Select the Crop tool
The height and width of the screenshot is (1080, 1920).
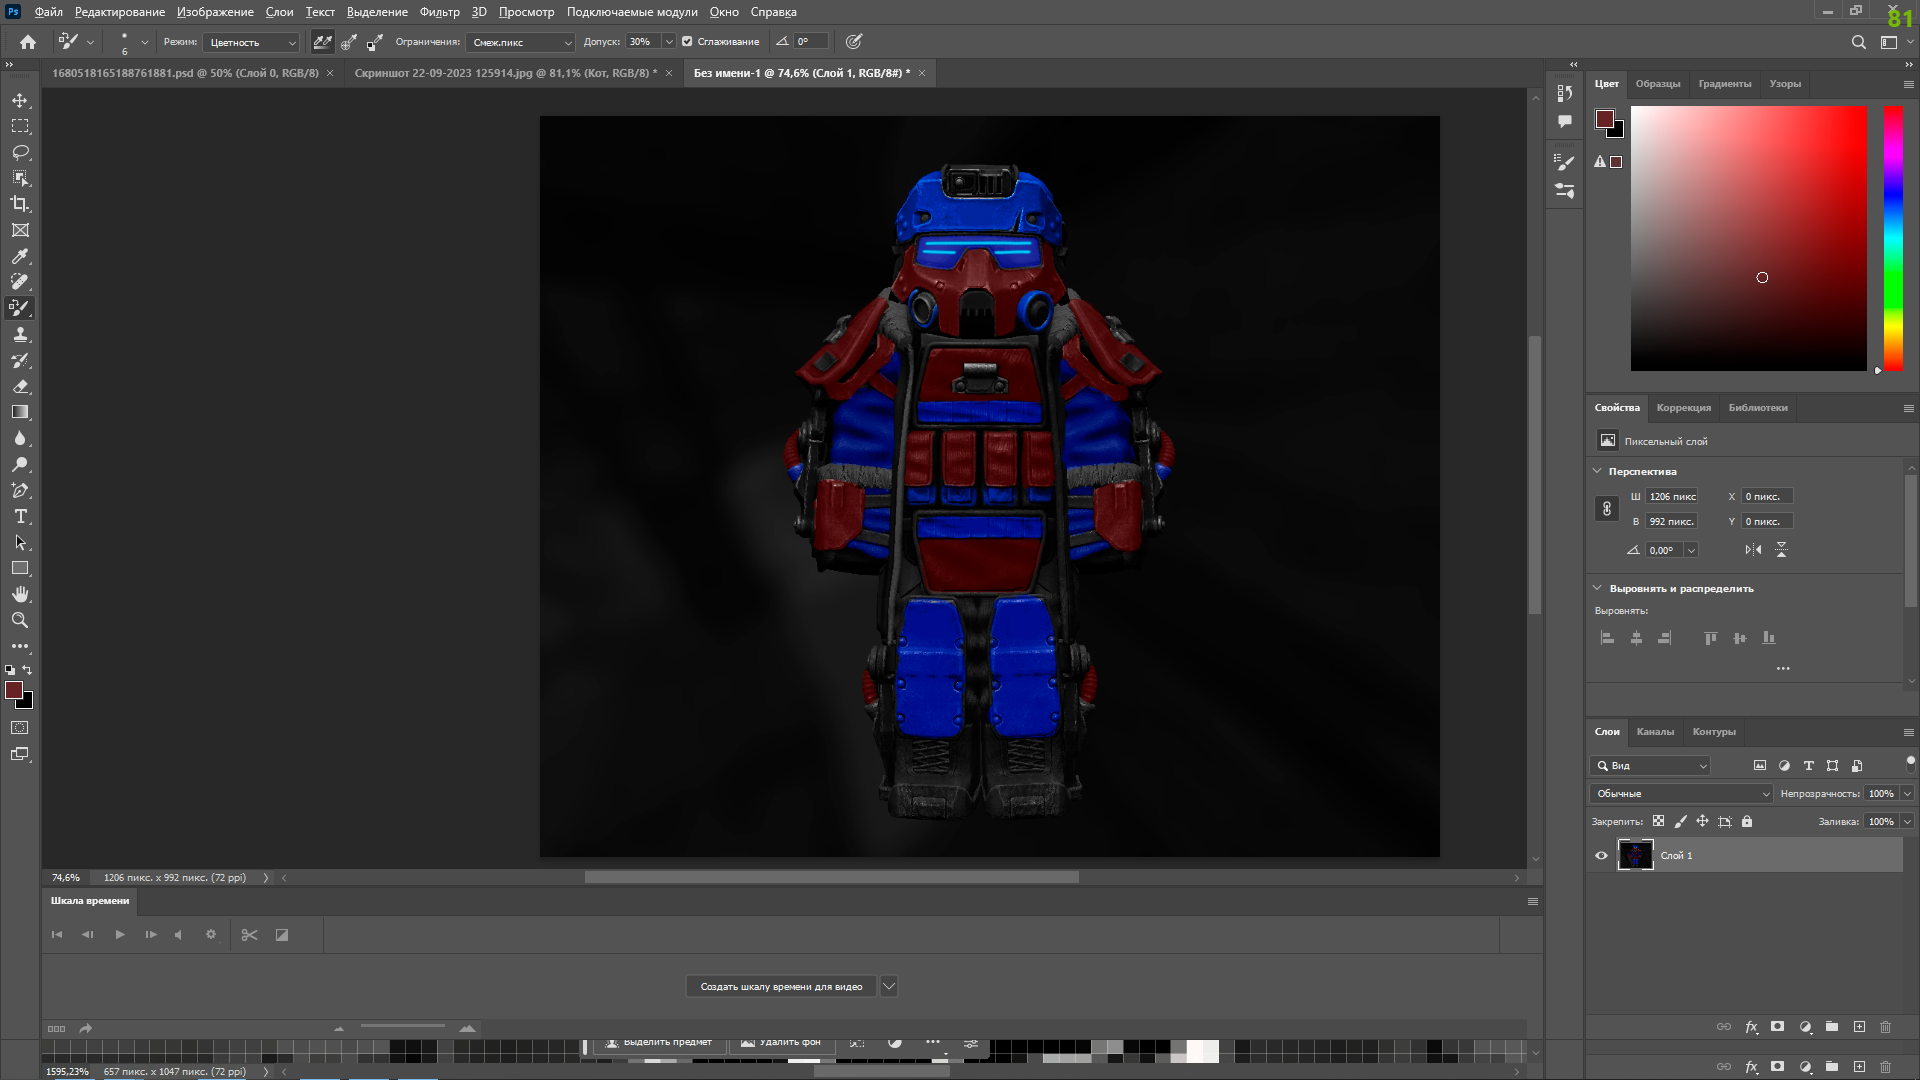(x=20, y=204)
